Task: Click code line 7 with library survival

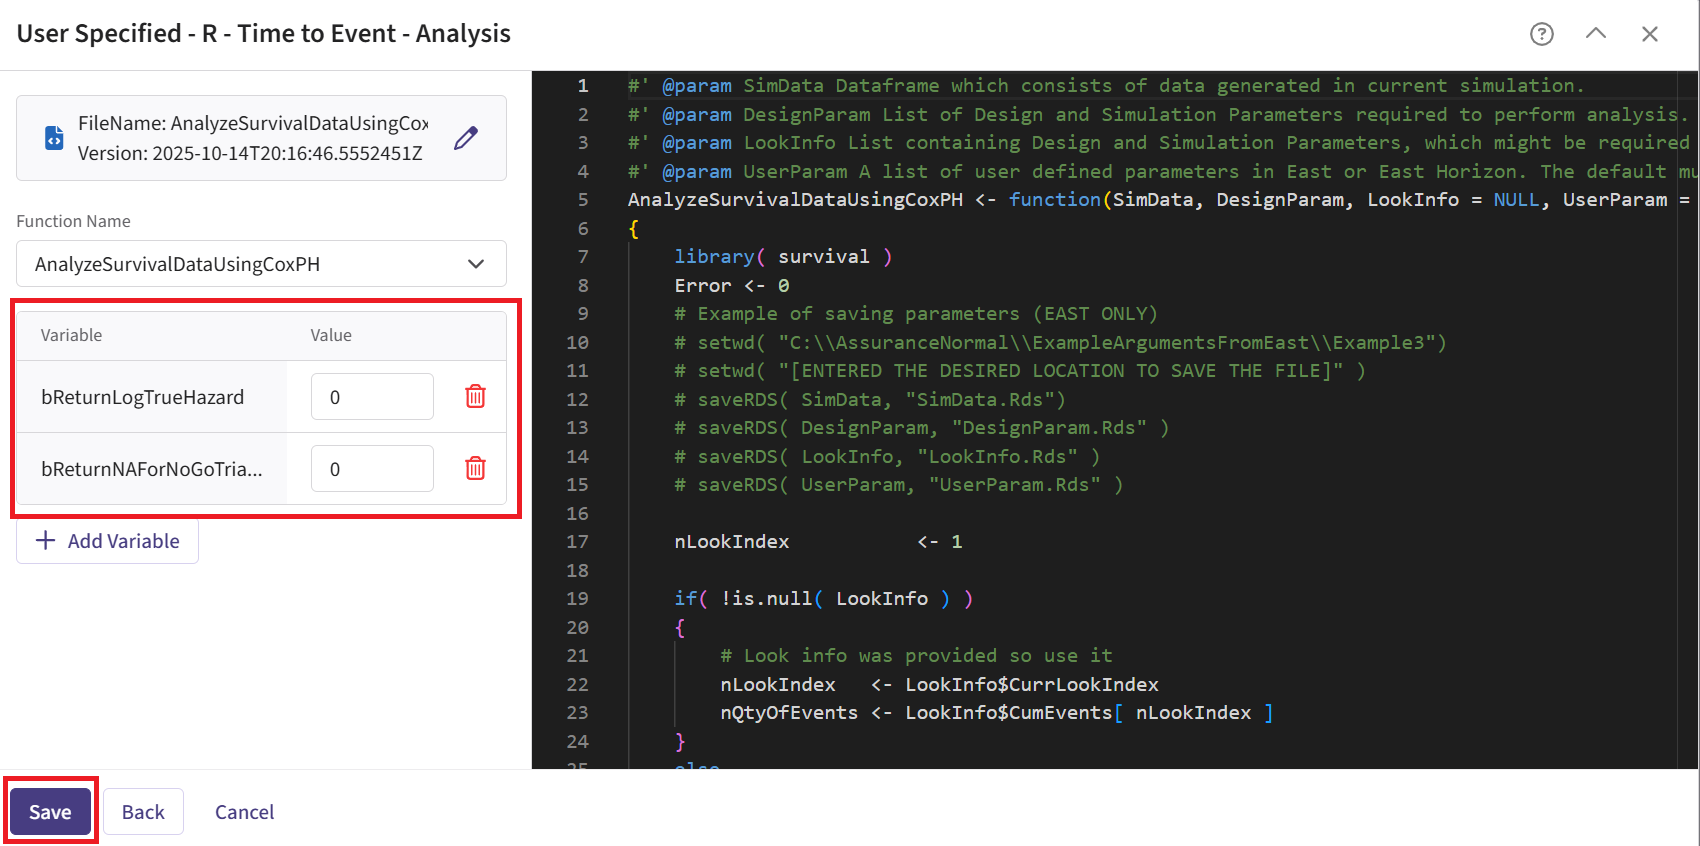Action: tap(783, 257)
